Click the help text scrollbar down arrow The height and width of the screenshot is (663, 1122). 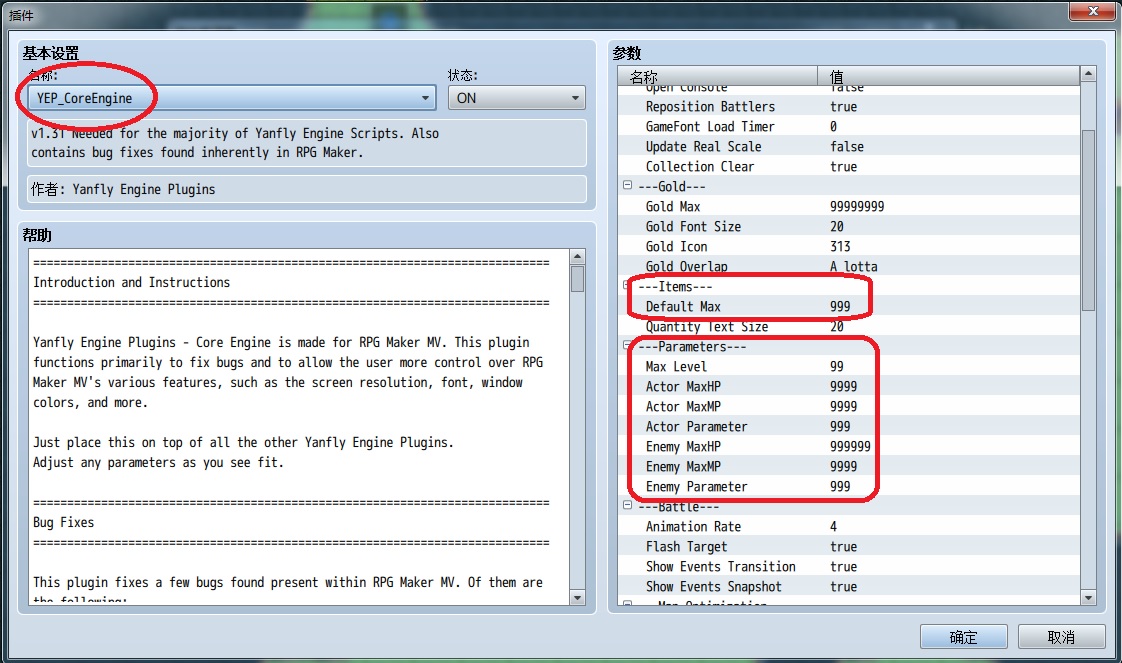point(577,597)
